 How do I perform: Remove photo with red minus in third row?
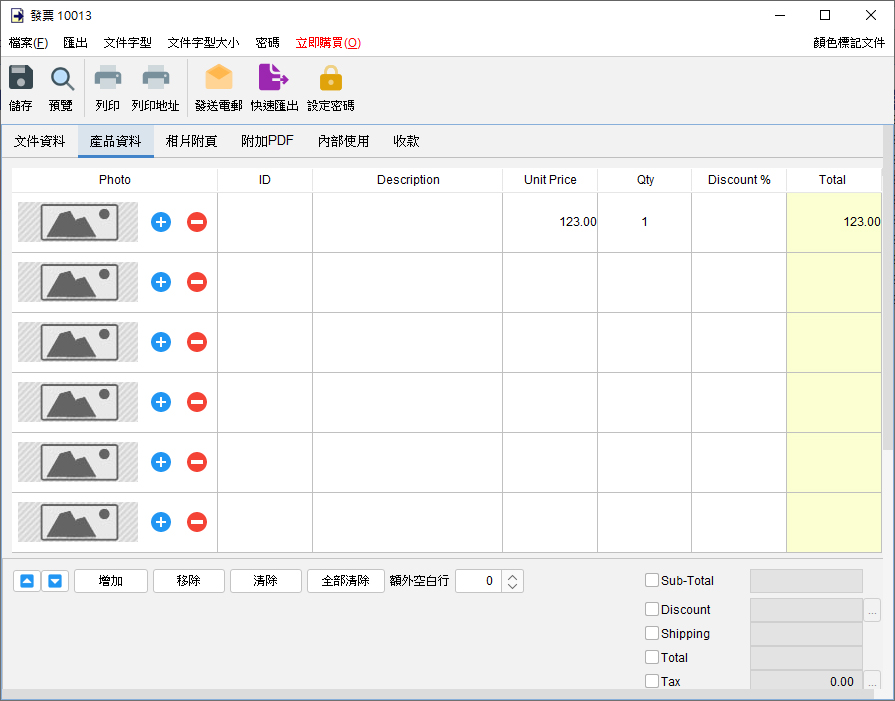(x=197, y=342)
